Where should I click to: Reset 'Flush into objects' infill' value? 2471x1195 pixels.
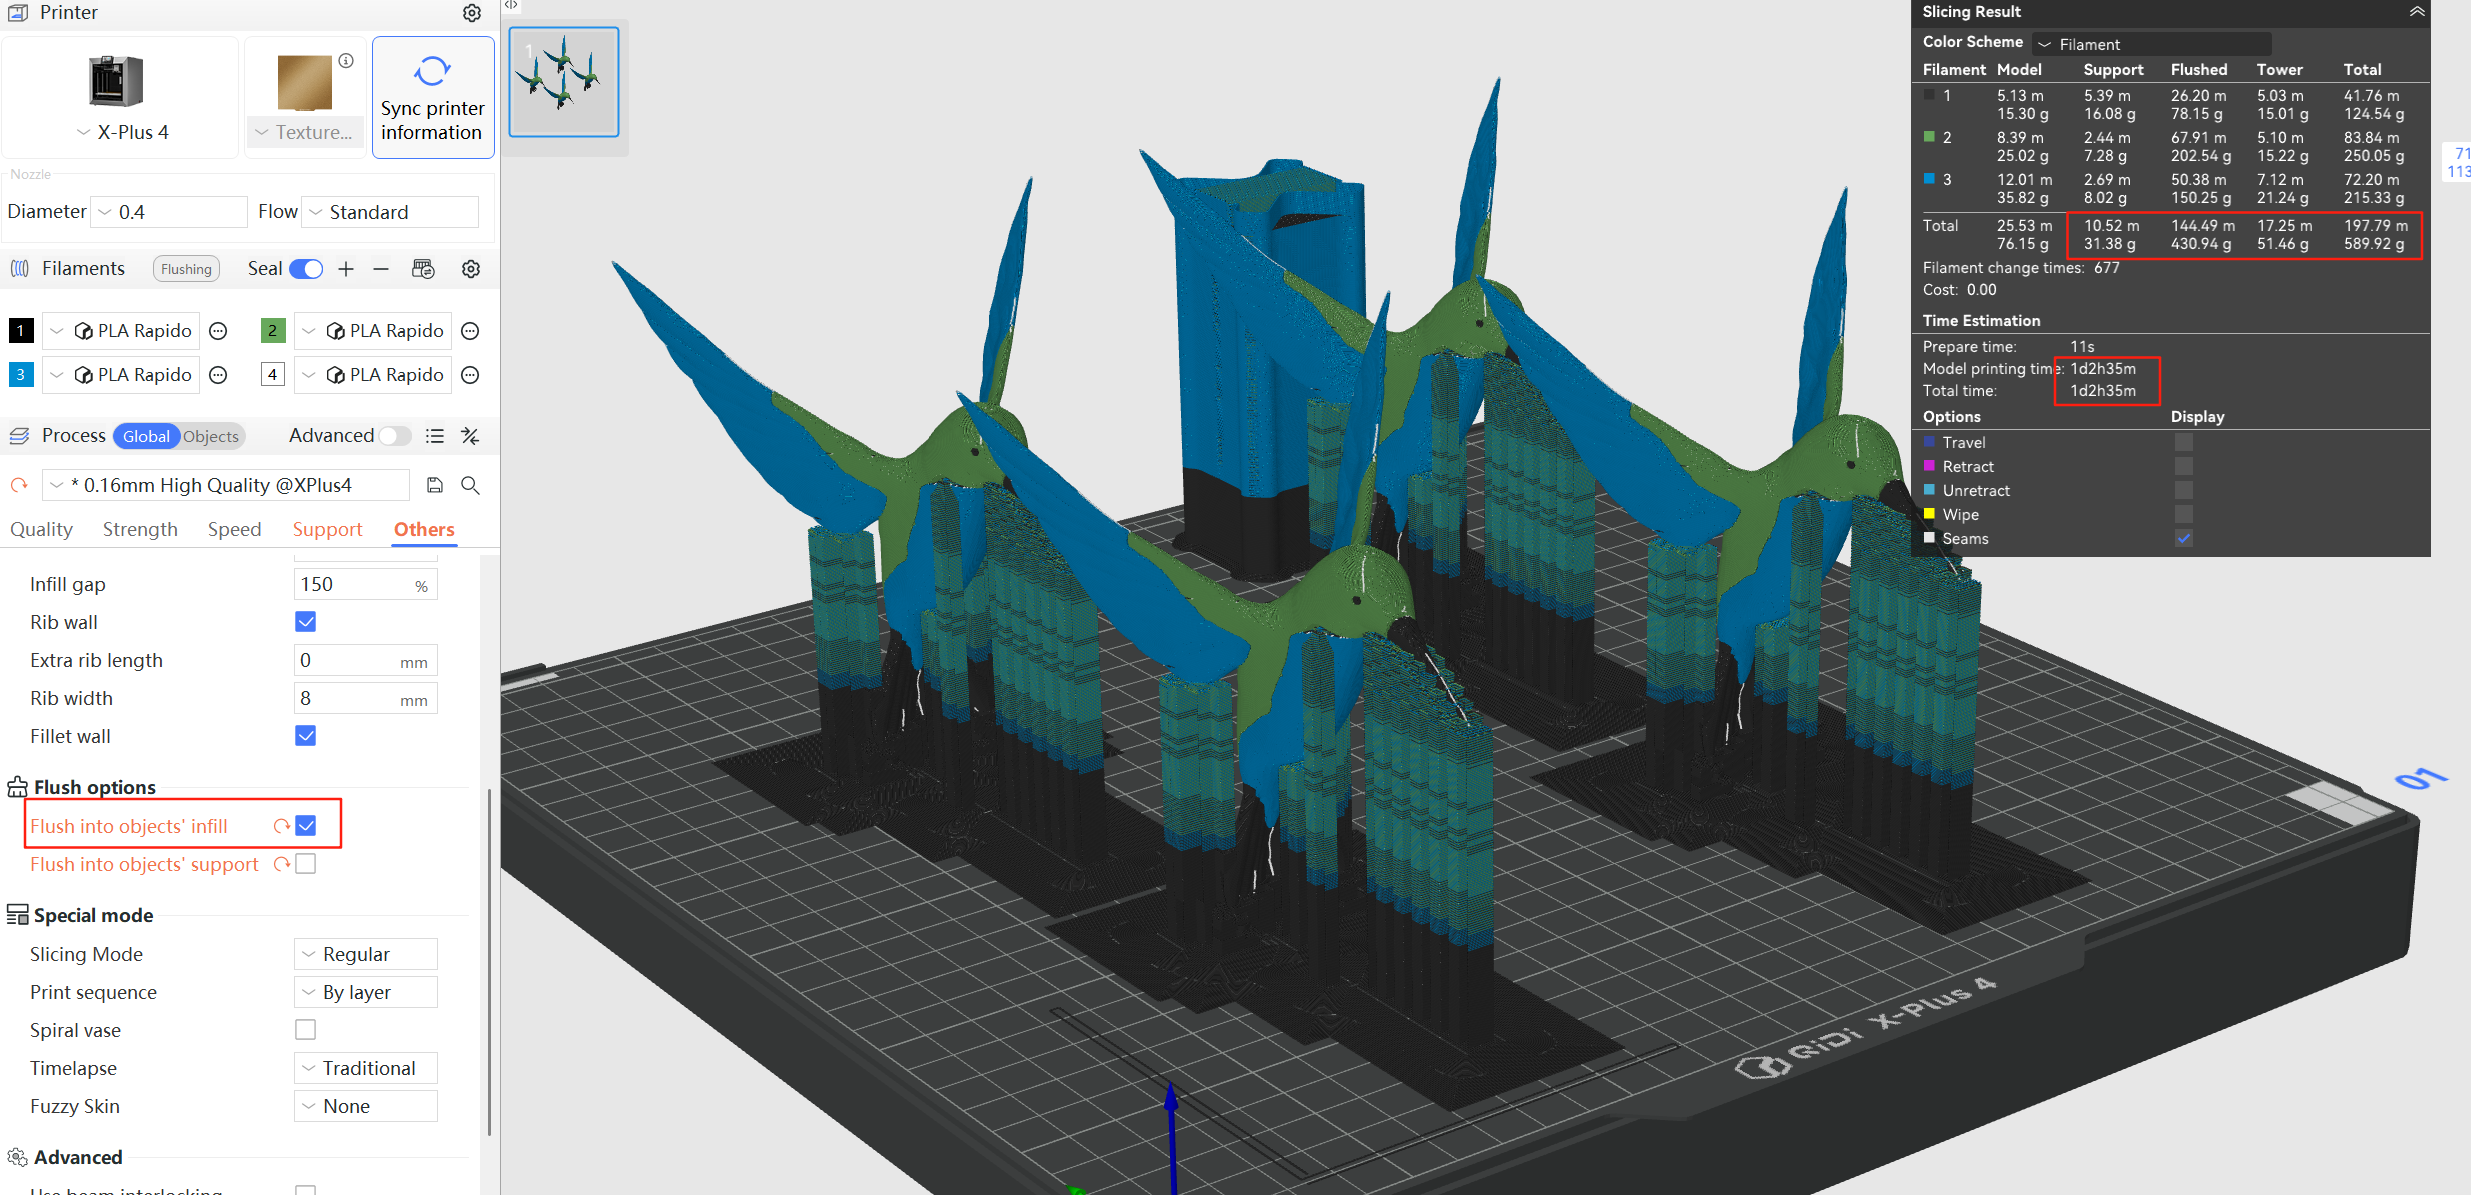click(x=282, y=826)
